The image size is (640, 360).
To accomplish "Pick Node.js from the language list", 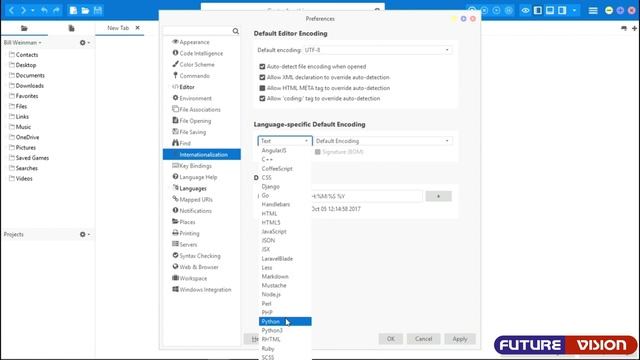I will (x=285, y=294).
